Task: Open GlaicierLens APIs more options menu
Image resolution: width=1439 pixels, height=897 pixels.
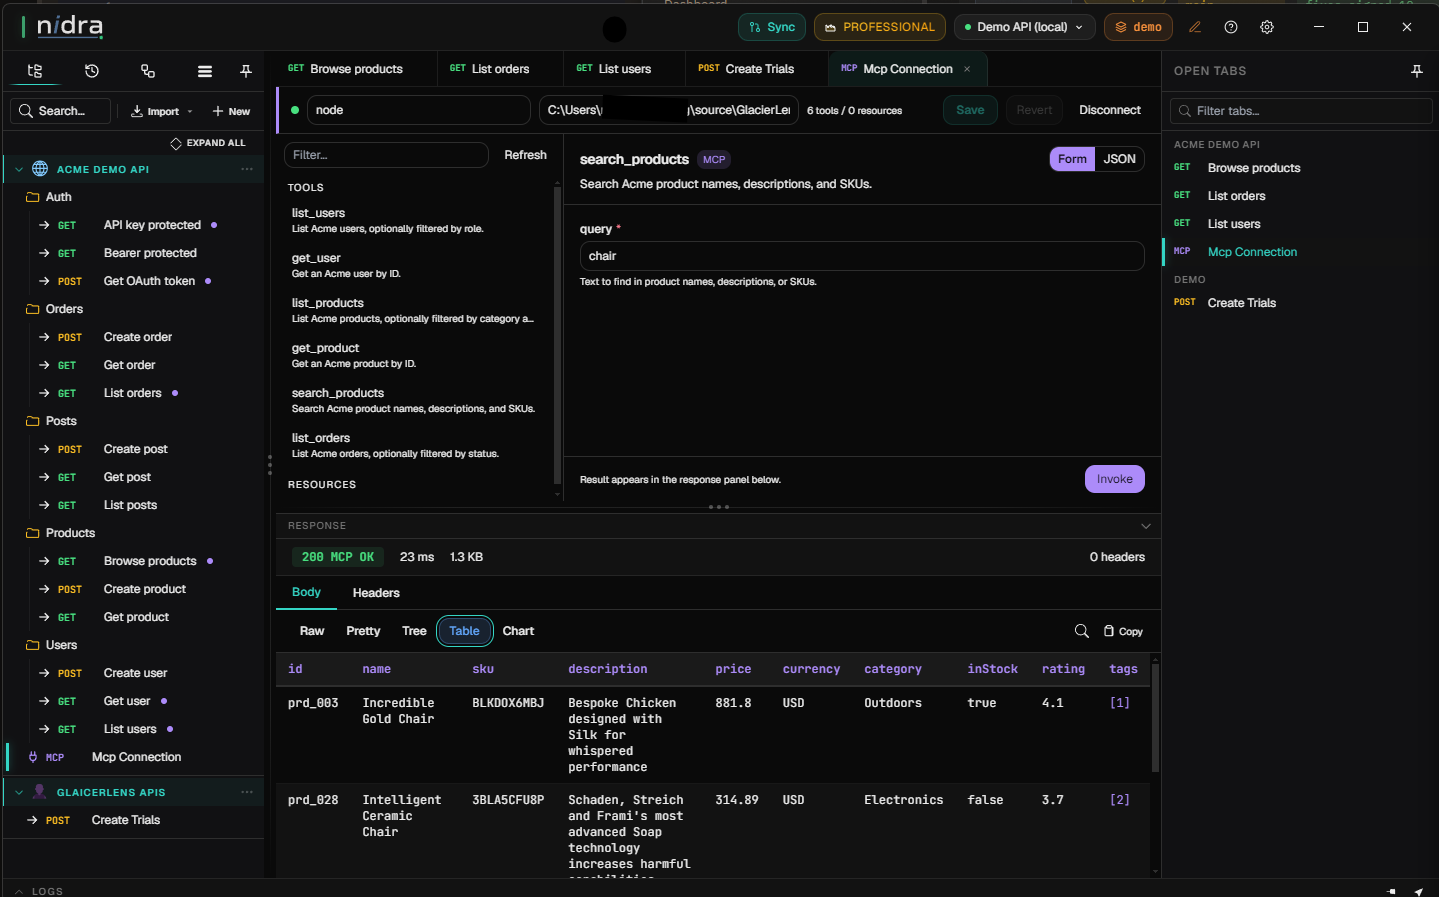Action: click(x=247, y=792)
